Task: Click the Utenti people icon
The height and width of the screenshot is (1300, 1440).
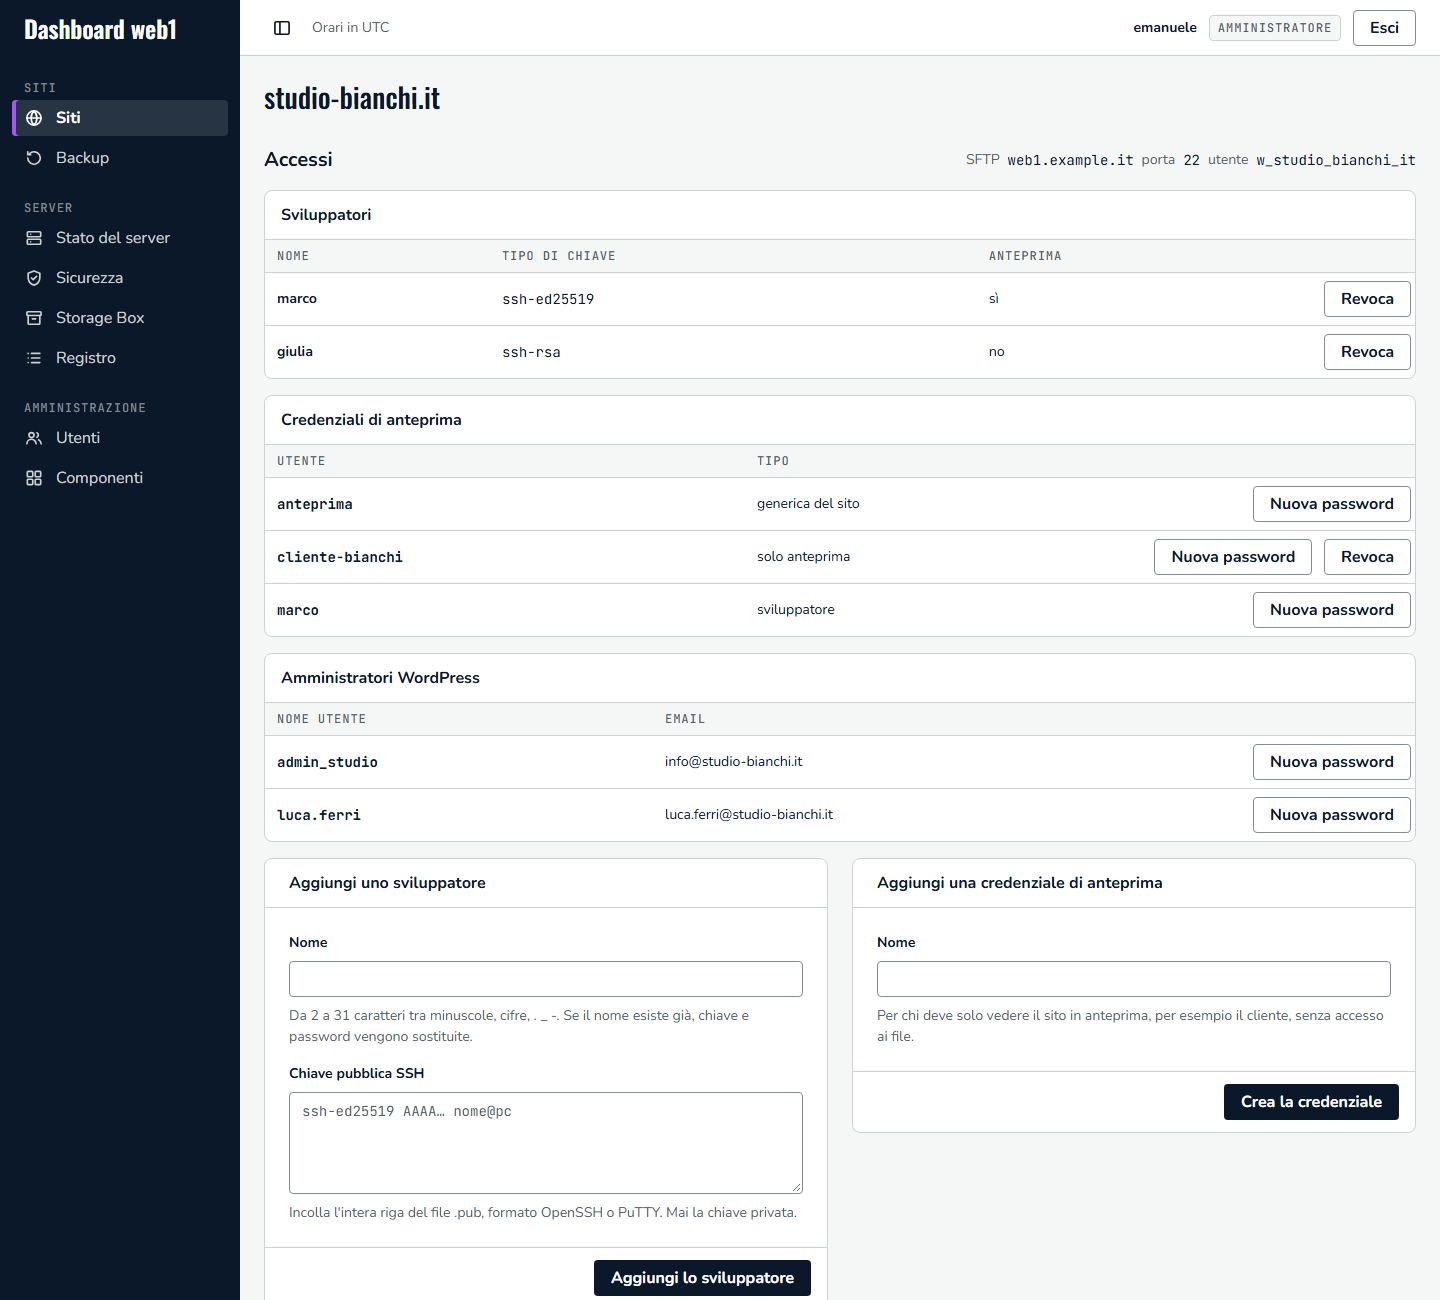Action: [x=34, y=438]
